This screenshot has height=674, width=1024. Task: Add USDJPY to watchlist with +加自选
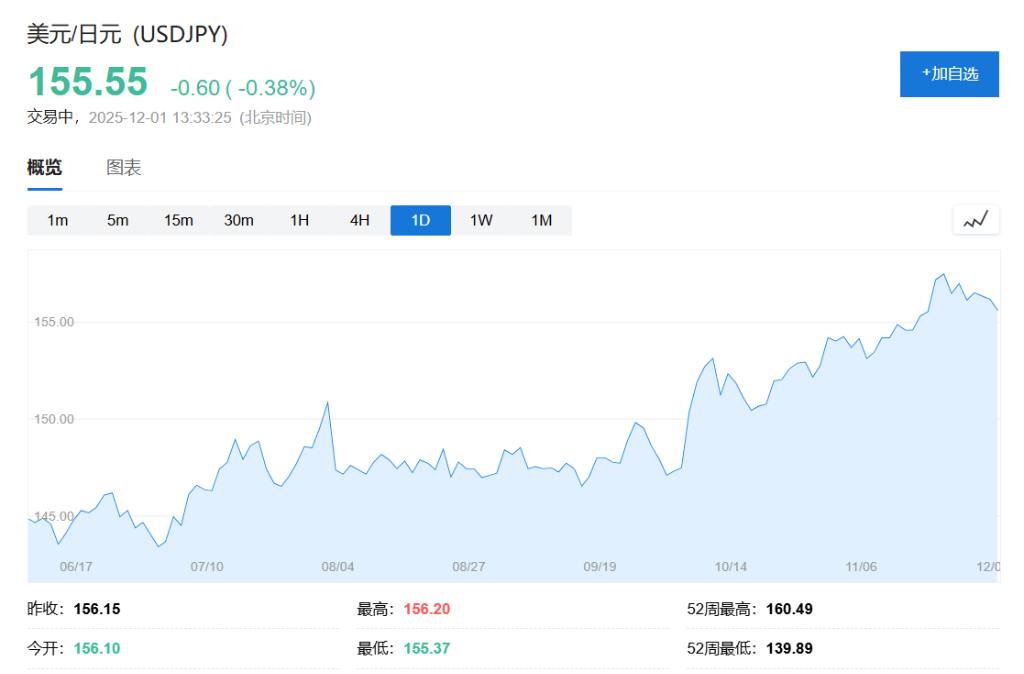pyautogui.click(x=949, y=74)
